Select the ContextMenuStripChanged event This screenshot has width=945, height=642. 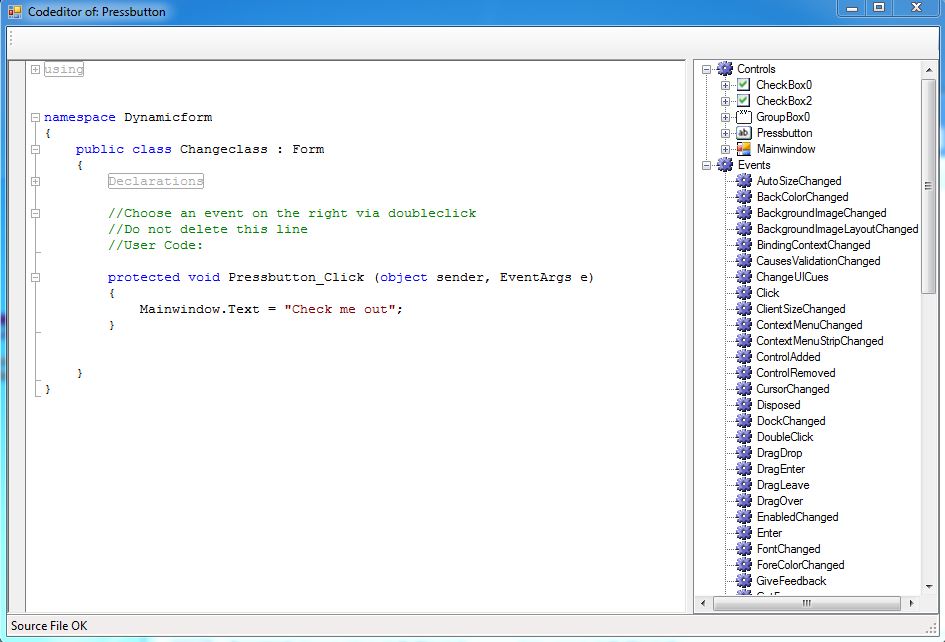pos(820,341)
